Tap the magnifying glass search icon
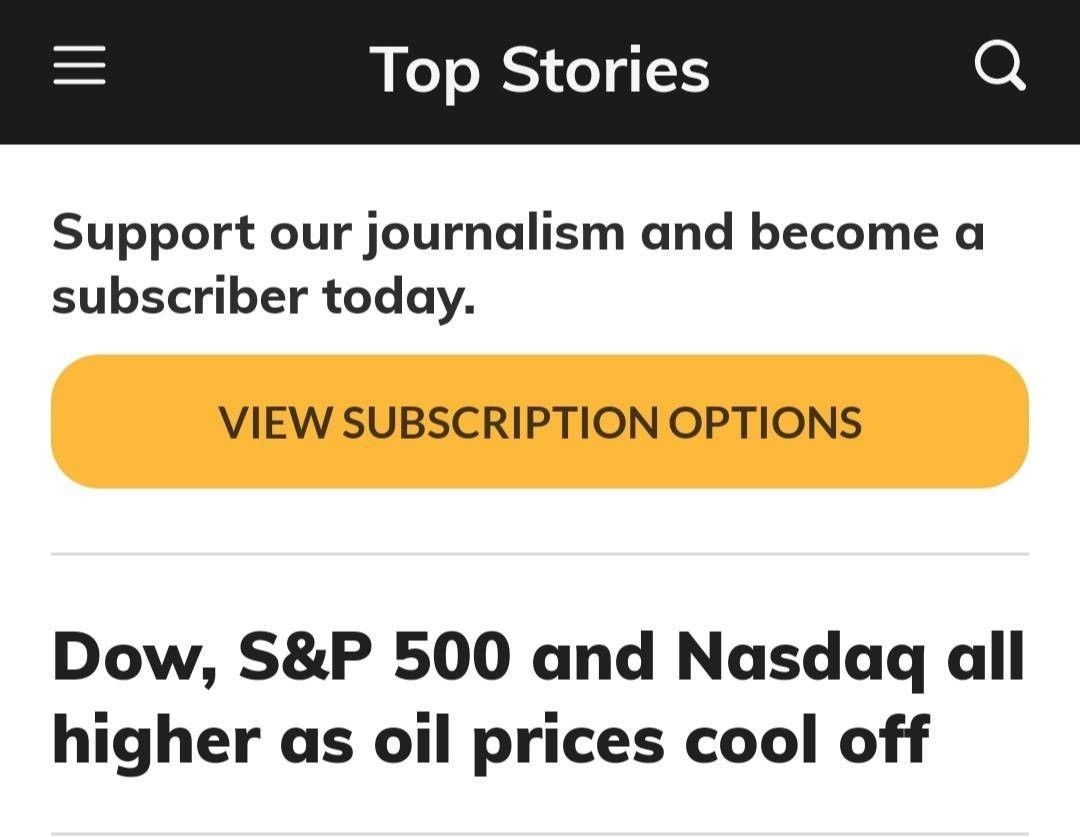The width and height of the screenshot is (1080, 837). click(x=1000, y=65)
